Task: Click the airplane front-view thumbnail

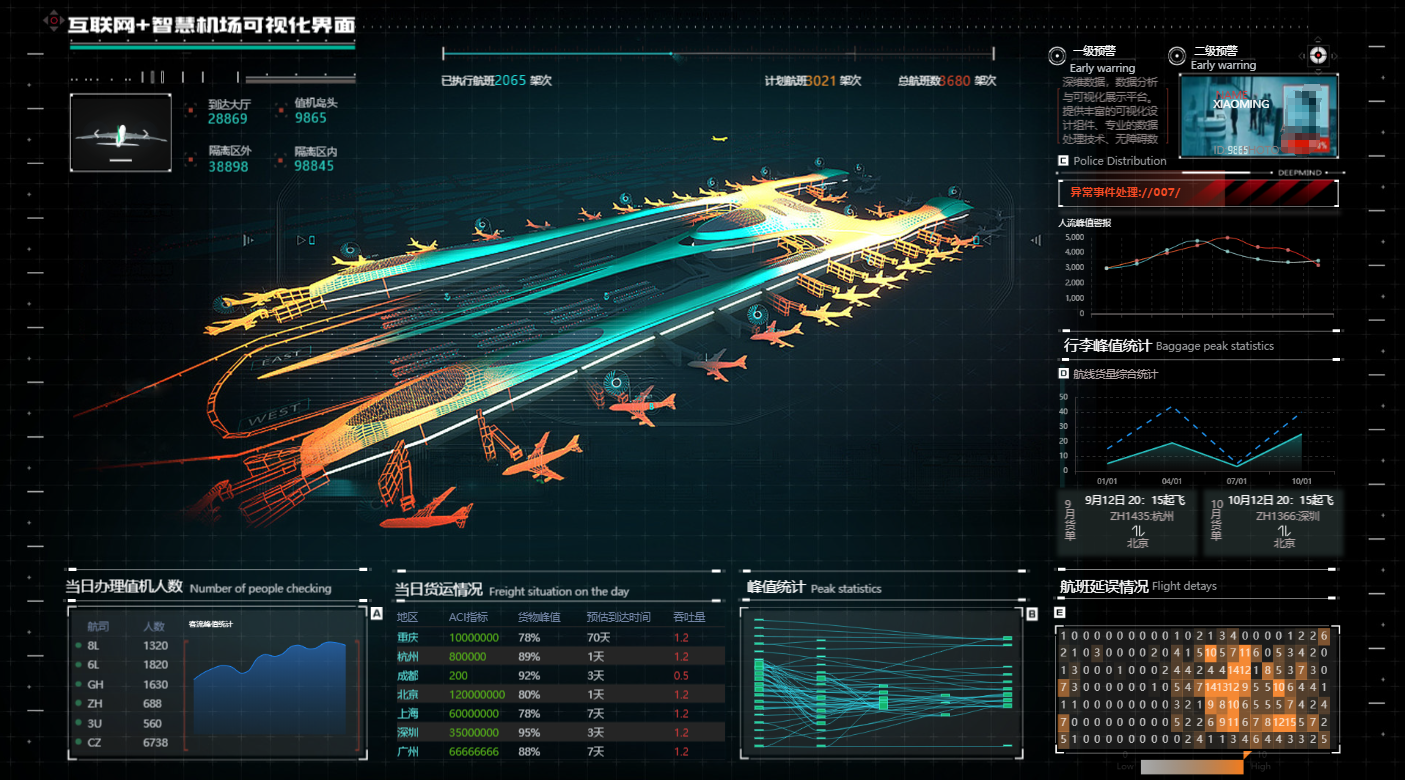Action: tap(120, 132)
